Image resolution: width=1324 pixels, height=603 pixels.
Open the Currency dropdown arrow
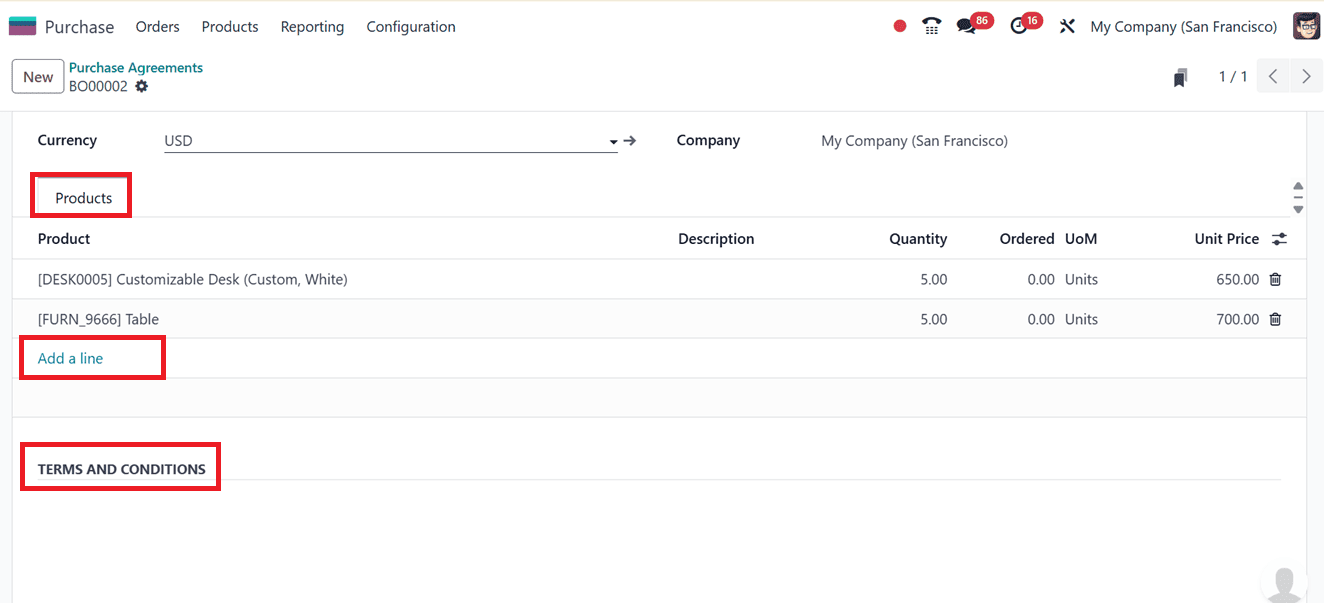coord(612,141)
